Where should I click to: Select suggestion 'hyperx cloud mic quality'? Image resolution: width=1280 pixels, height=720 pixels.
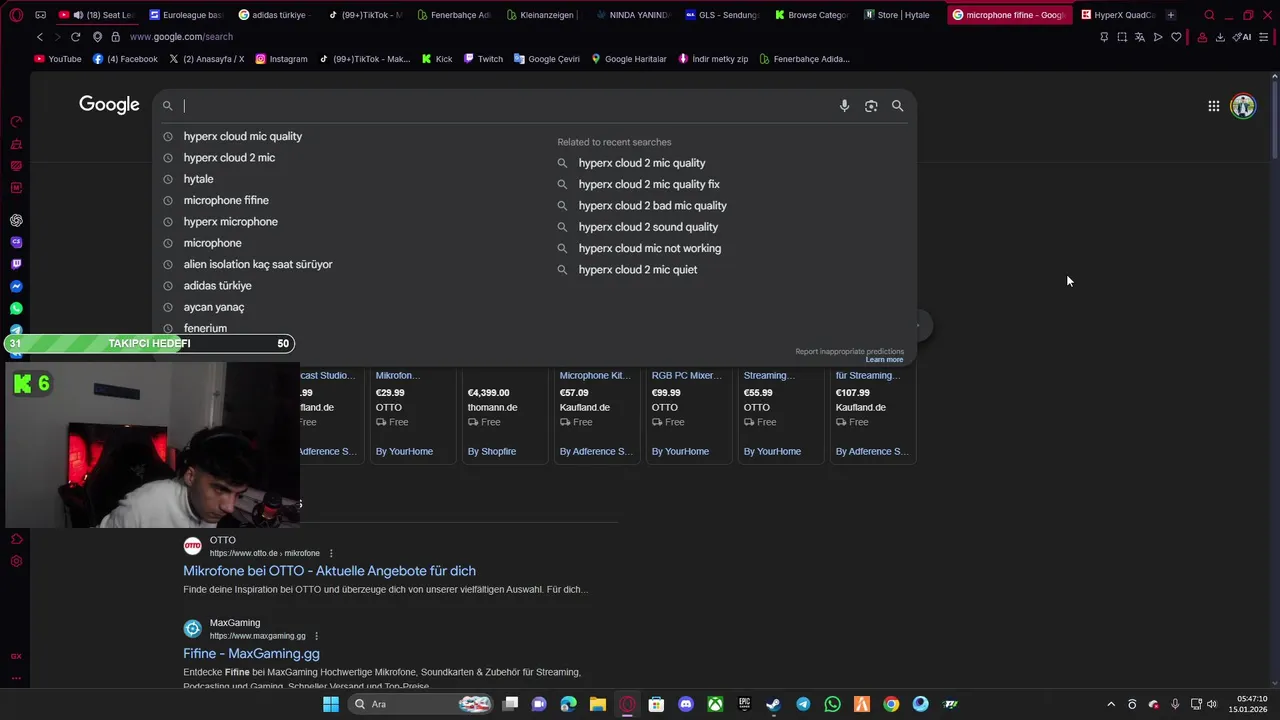243,137
